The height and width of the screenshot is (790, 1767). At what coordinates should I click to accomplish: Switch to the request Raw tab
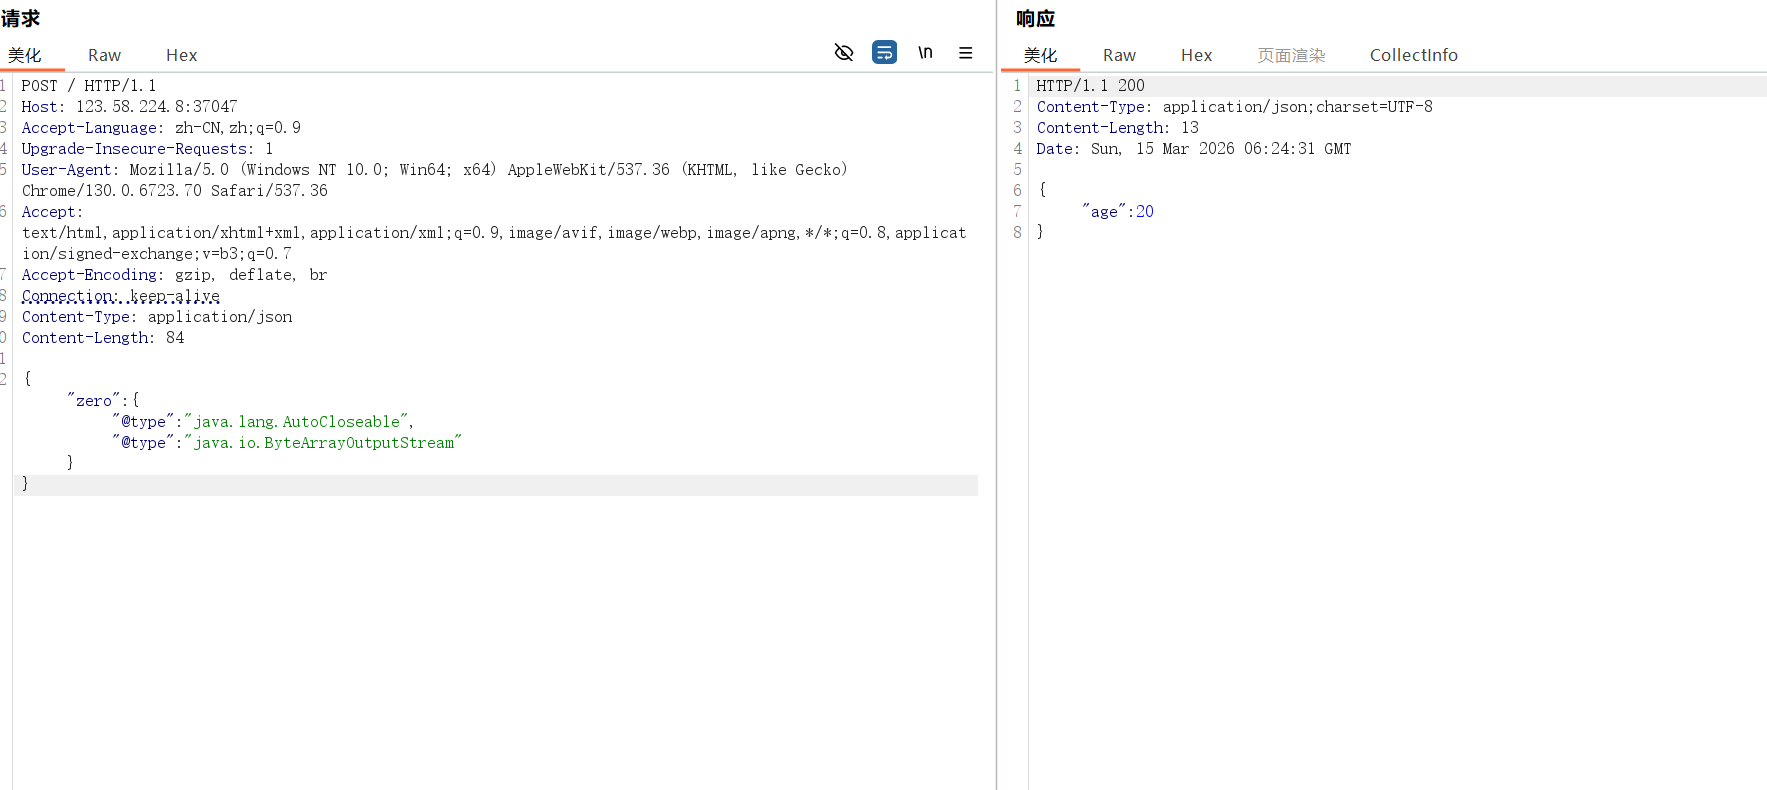(104, 55)
